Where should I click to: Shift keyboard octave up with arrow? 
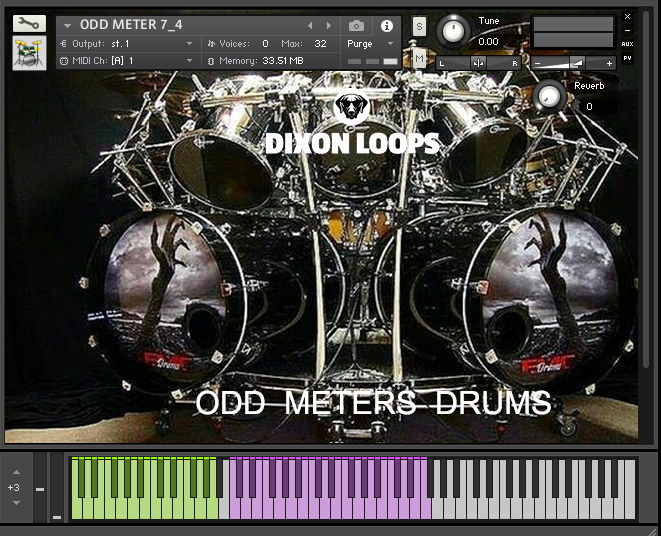14,473
